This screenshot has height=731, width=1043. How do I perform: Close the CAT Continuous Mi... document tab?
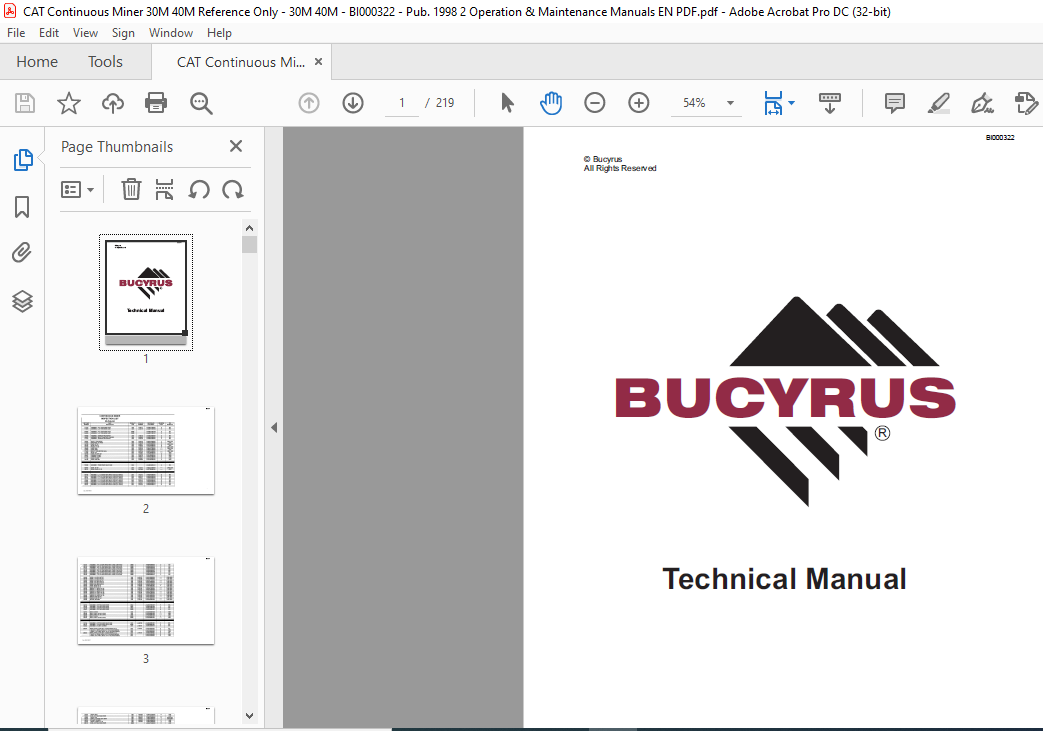point(319,62)
